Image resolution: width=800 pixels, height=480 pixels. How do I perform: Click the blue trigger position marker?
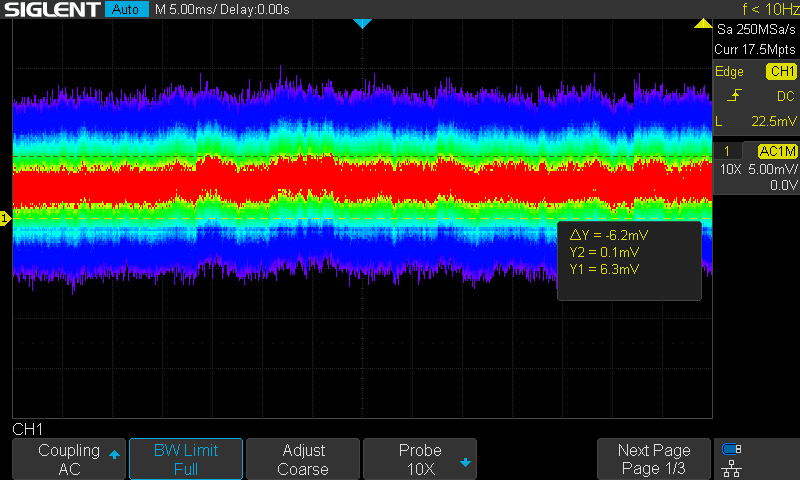coord(362,23)
